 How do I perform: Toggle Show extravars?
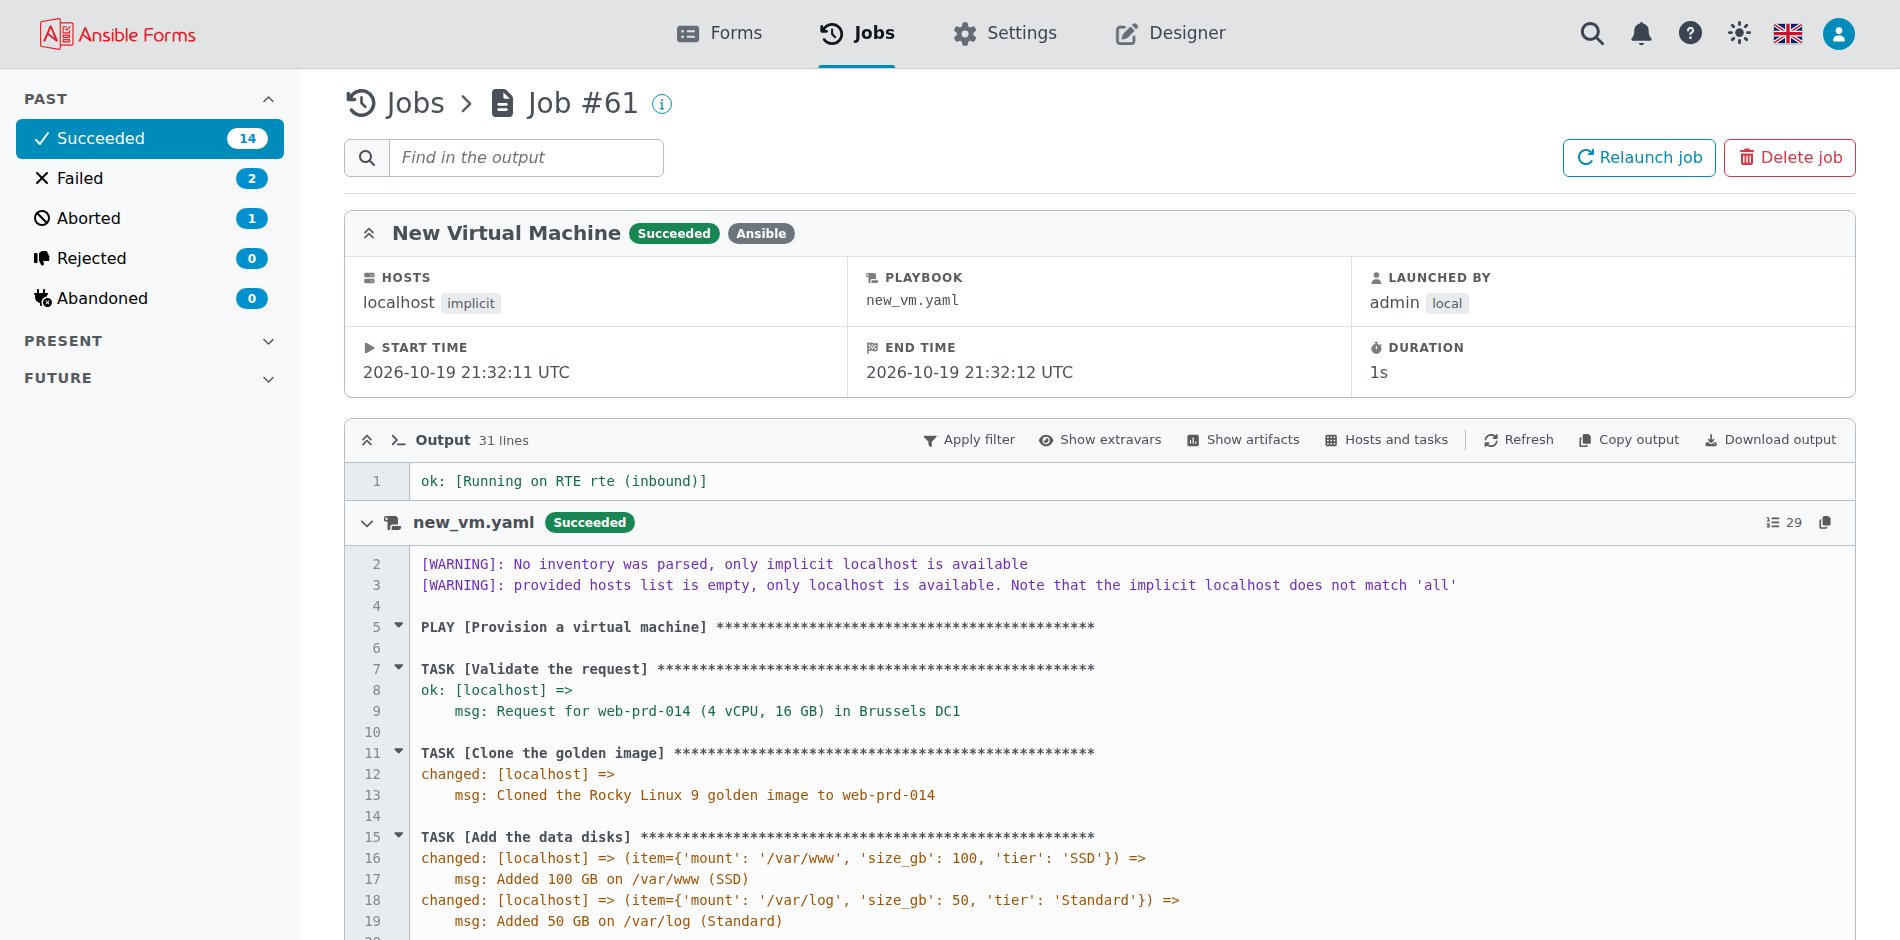(1100, 440)
